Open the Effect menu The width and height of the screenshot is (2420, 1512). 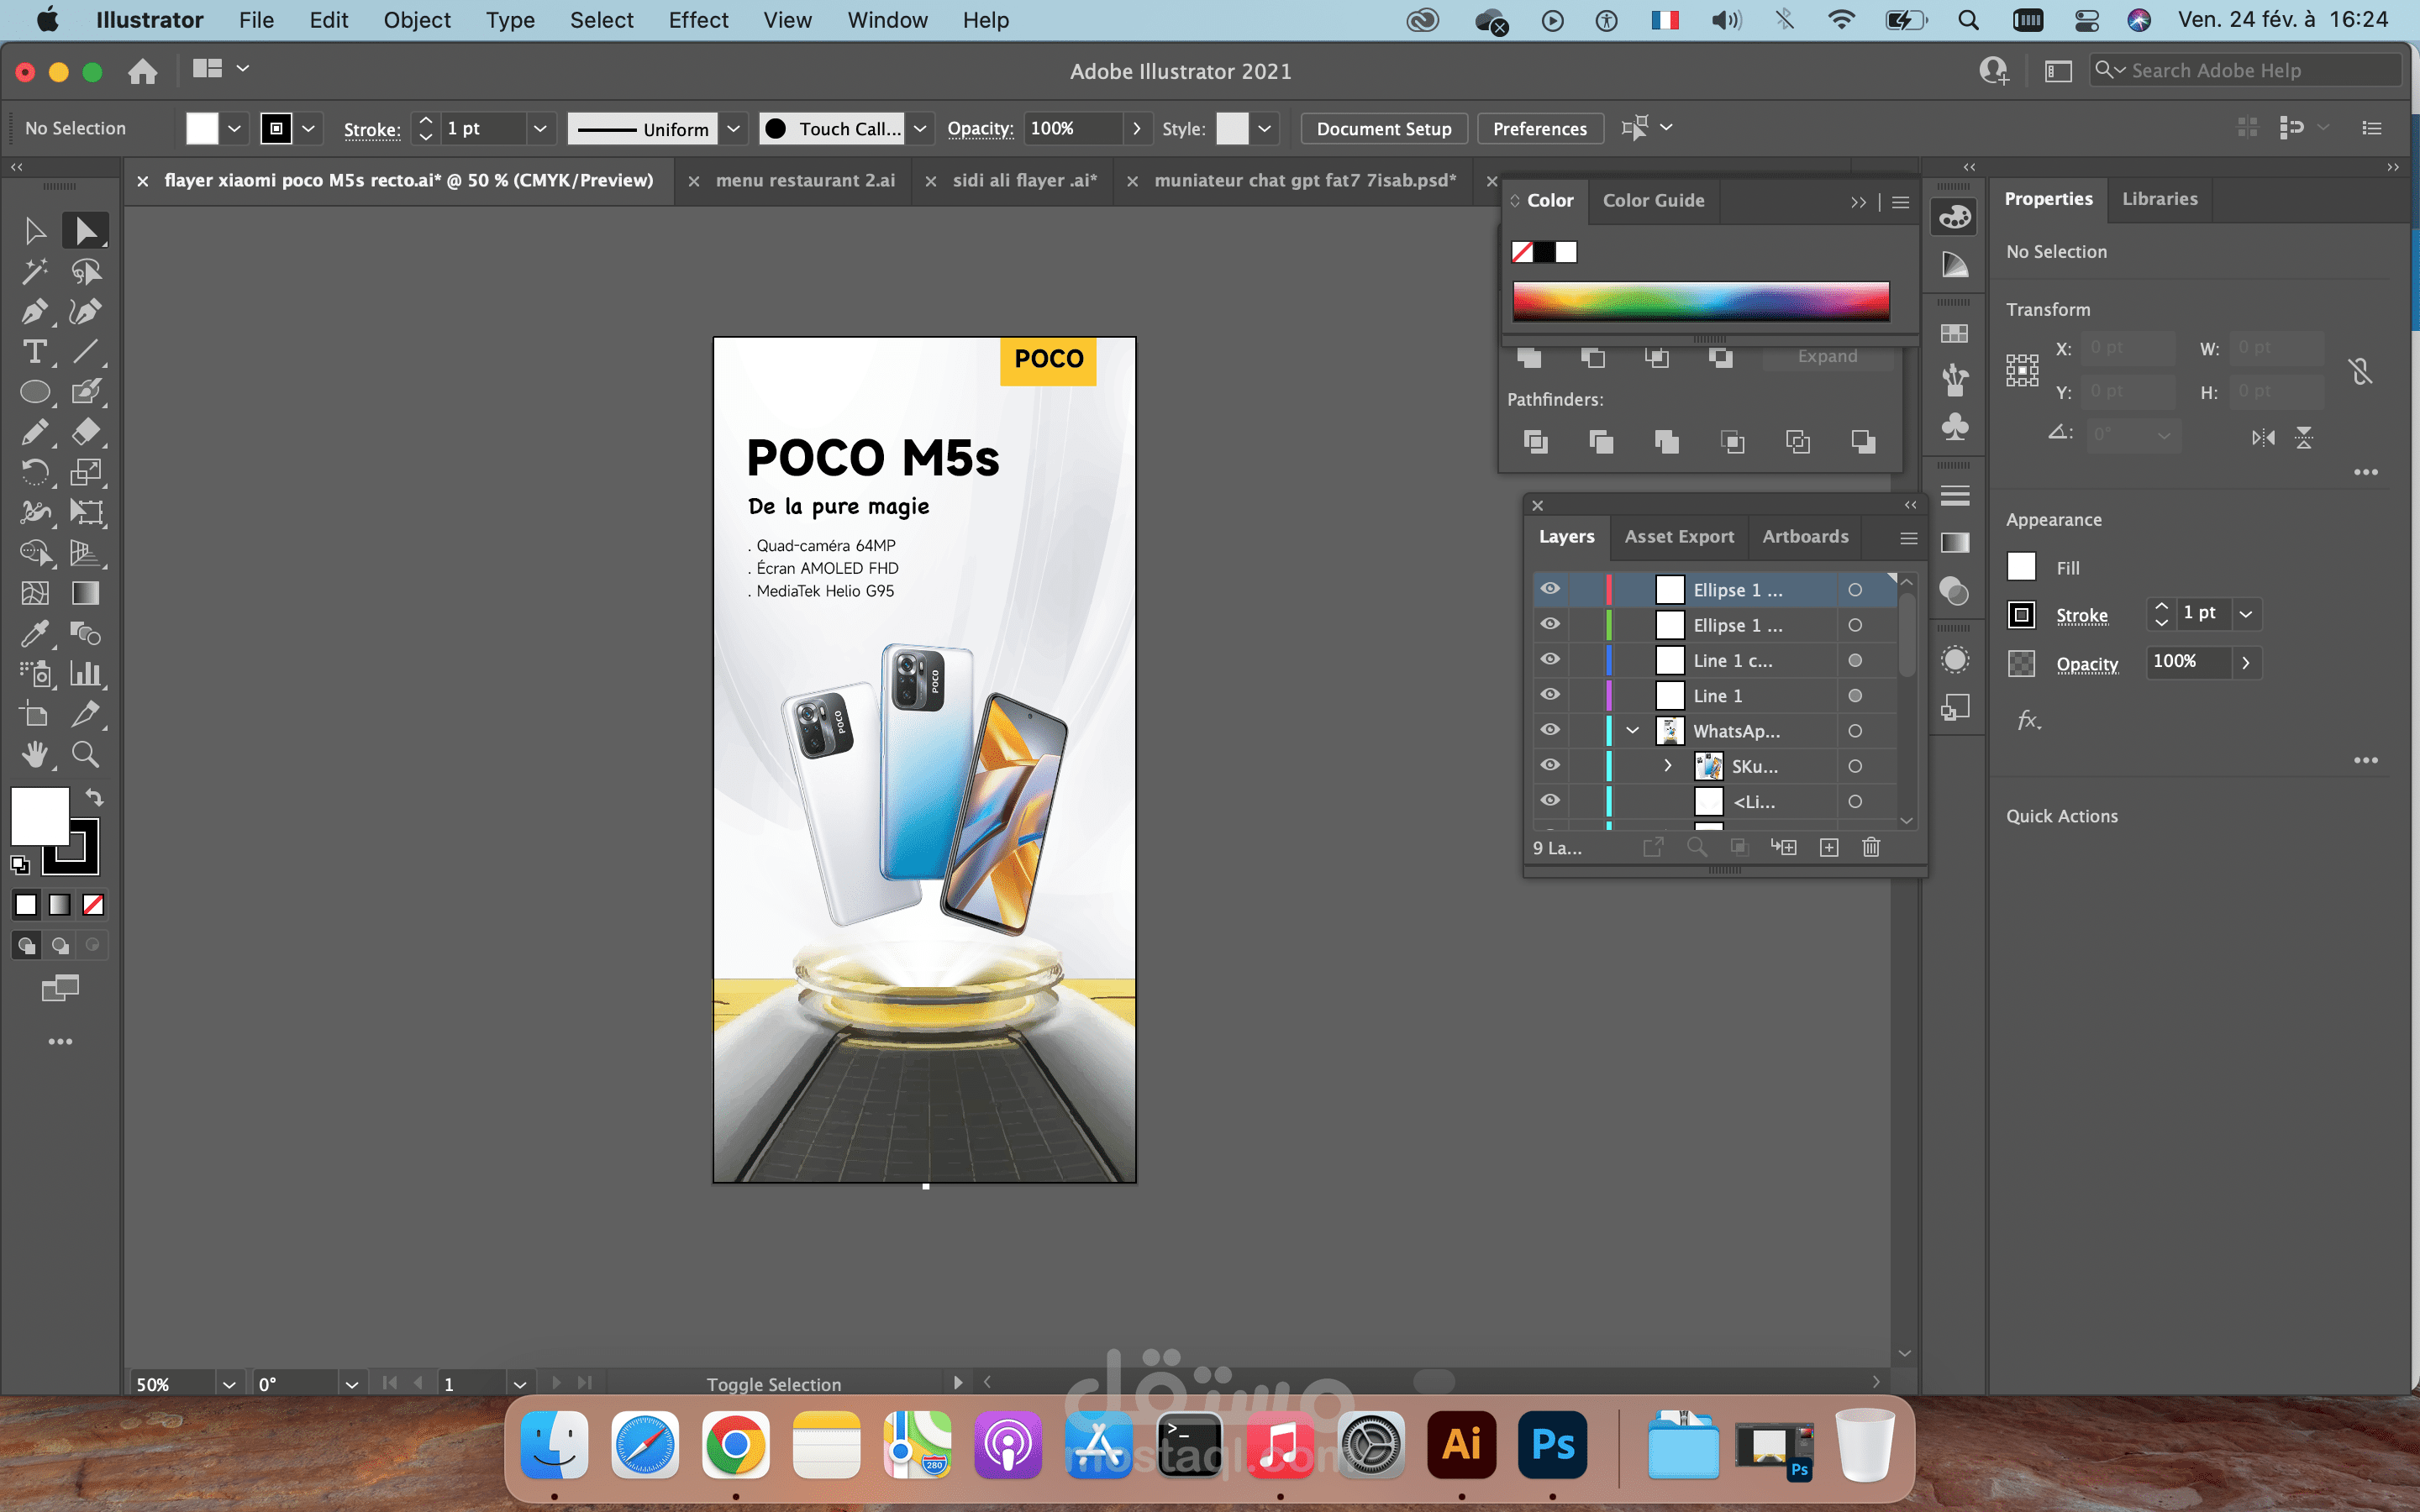click(698, 20)
